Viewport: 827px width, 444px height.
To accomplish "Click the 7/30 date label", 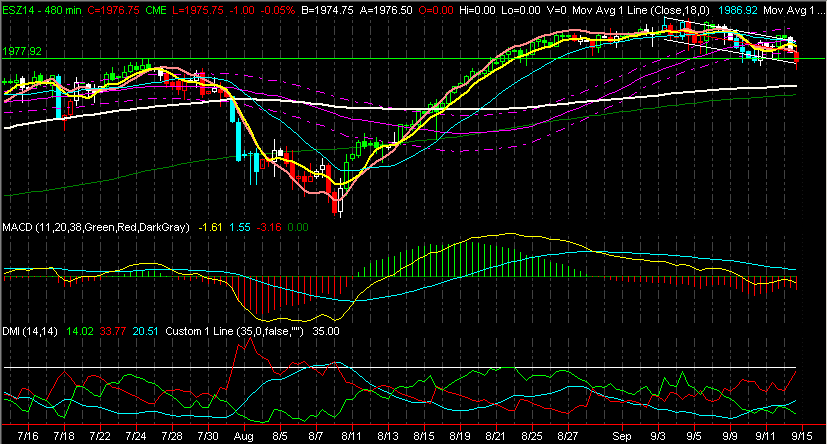I will coord(208,436).
